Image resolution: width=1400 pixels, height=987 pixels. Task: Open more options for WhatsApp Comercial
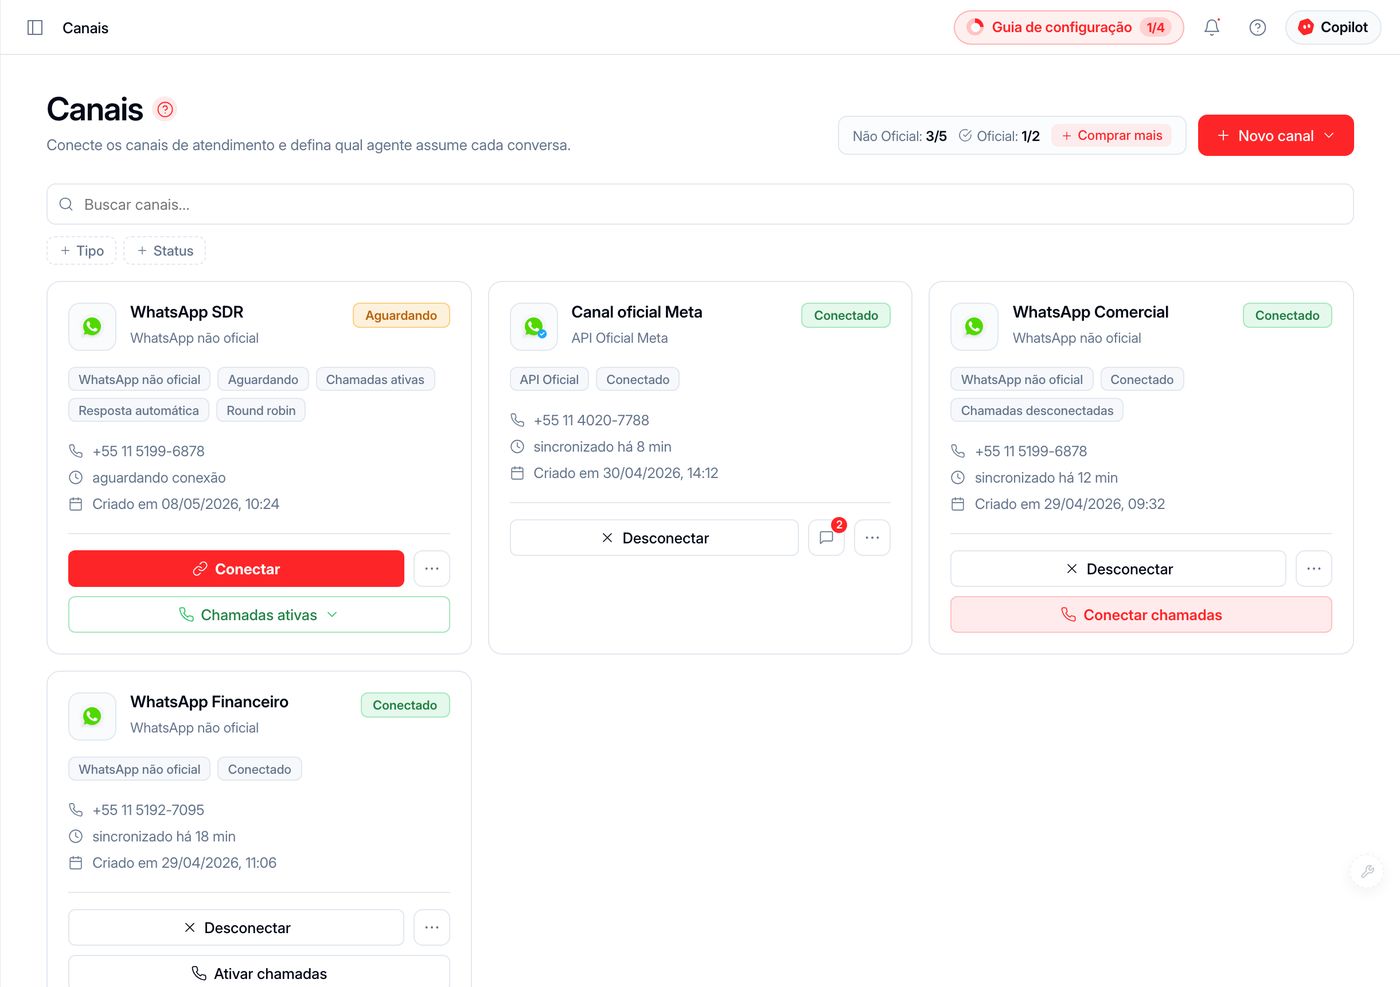[x=1314, y=569]
